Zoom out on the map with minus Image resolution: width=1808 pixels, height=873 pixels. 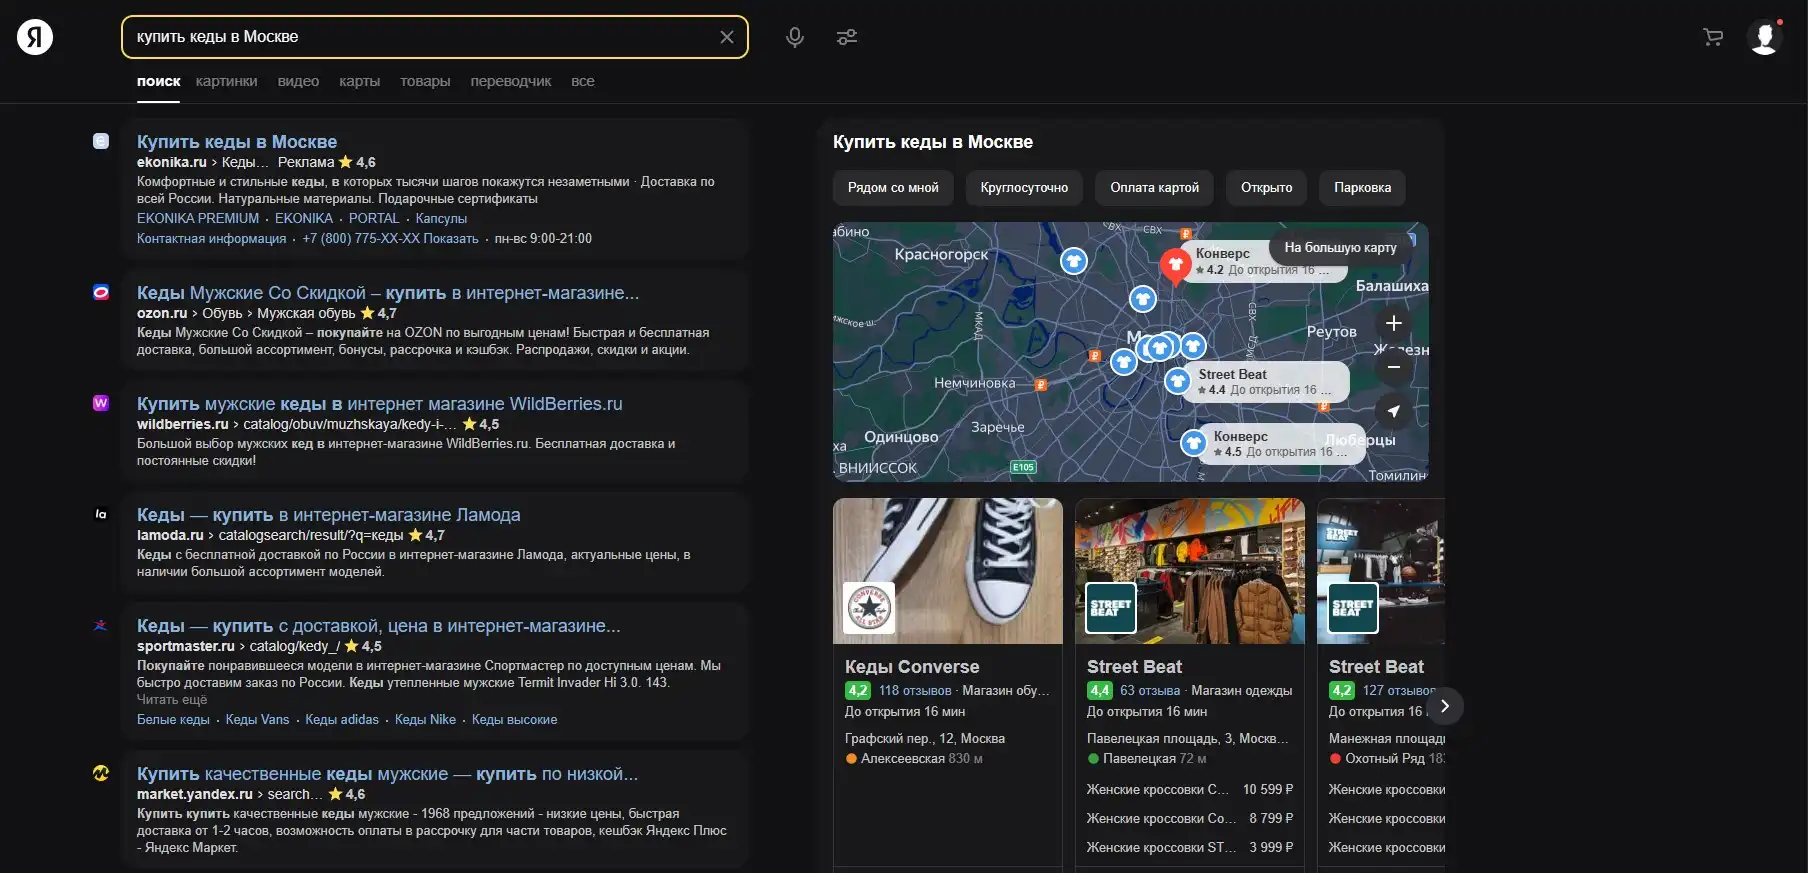(1394, 367)
